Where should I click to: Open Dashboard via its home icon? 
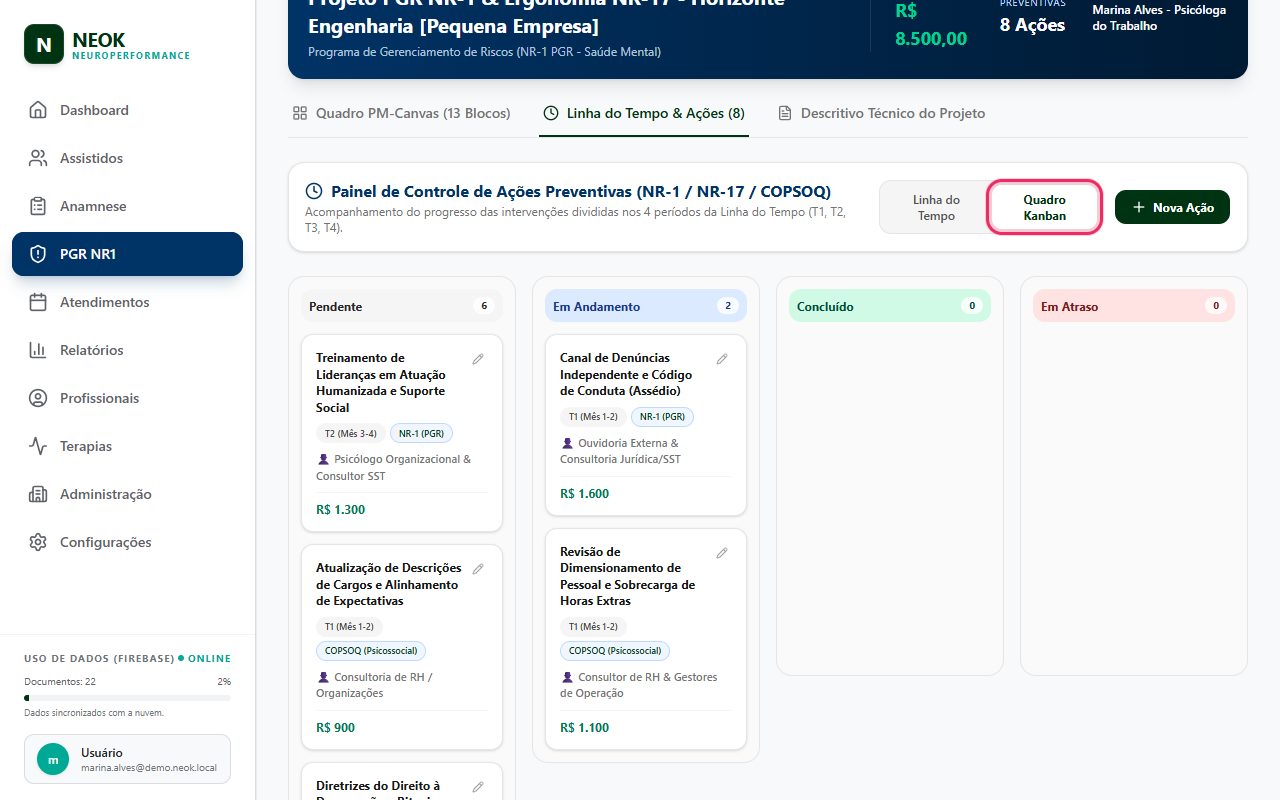[38, 110]
